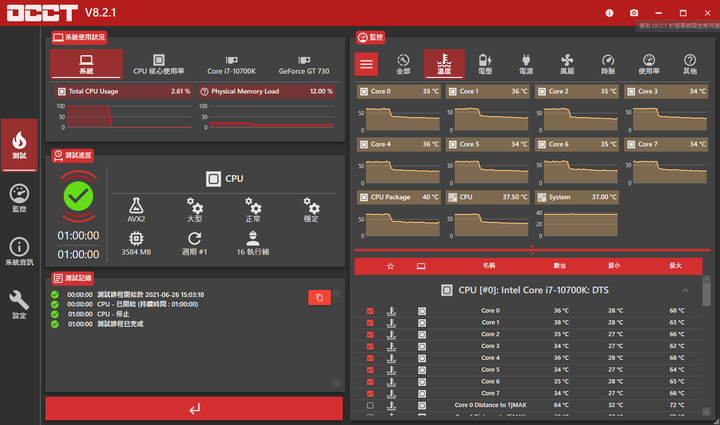Select the GeForce GT 730 tab

tap(304, 64)
